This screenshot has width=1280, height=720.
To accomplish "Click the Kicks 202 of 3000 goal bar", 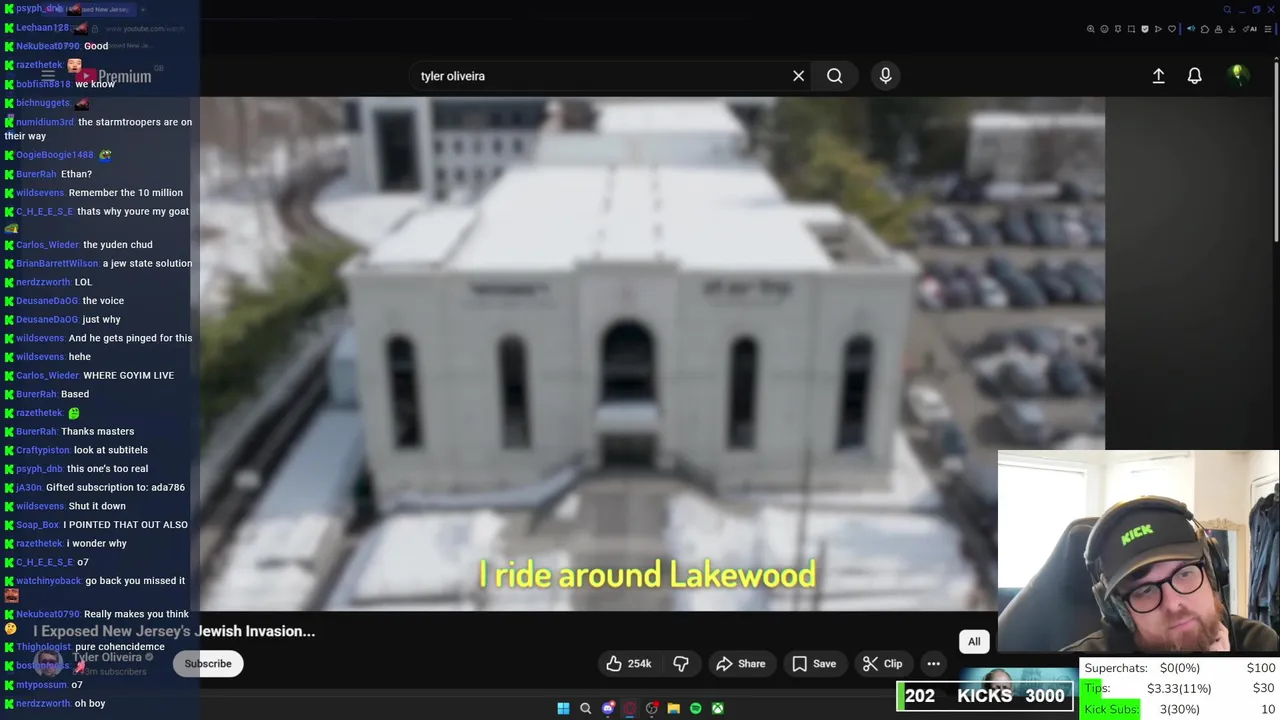I will click(985, 696).
